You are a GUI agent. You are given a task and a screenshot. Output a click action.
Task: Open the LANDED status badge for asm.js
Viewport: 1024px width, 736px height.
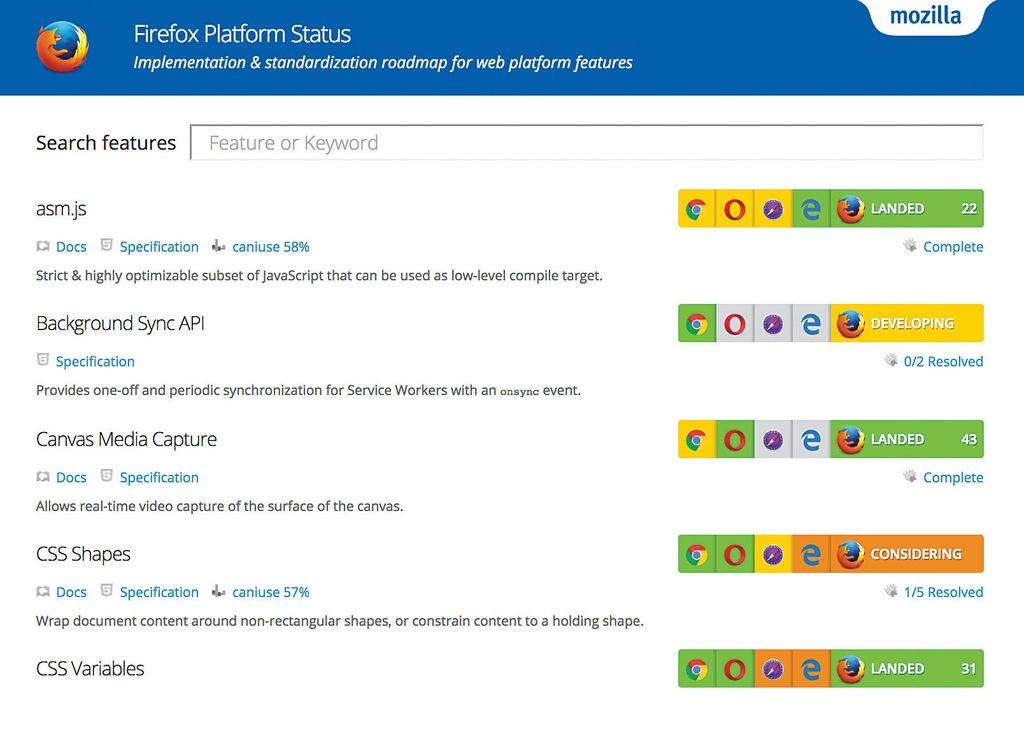click(x=897, y=208)
